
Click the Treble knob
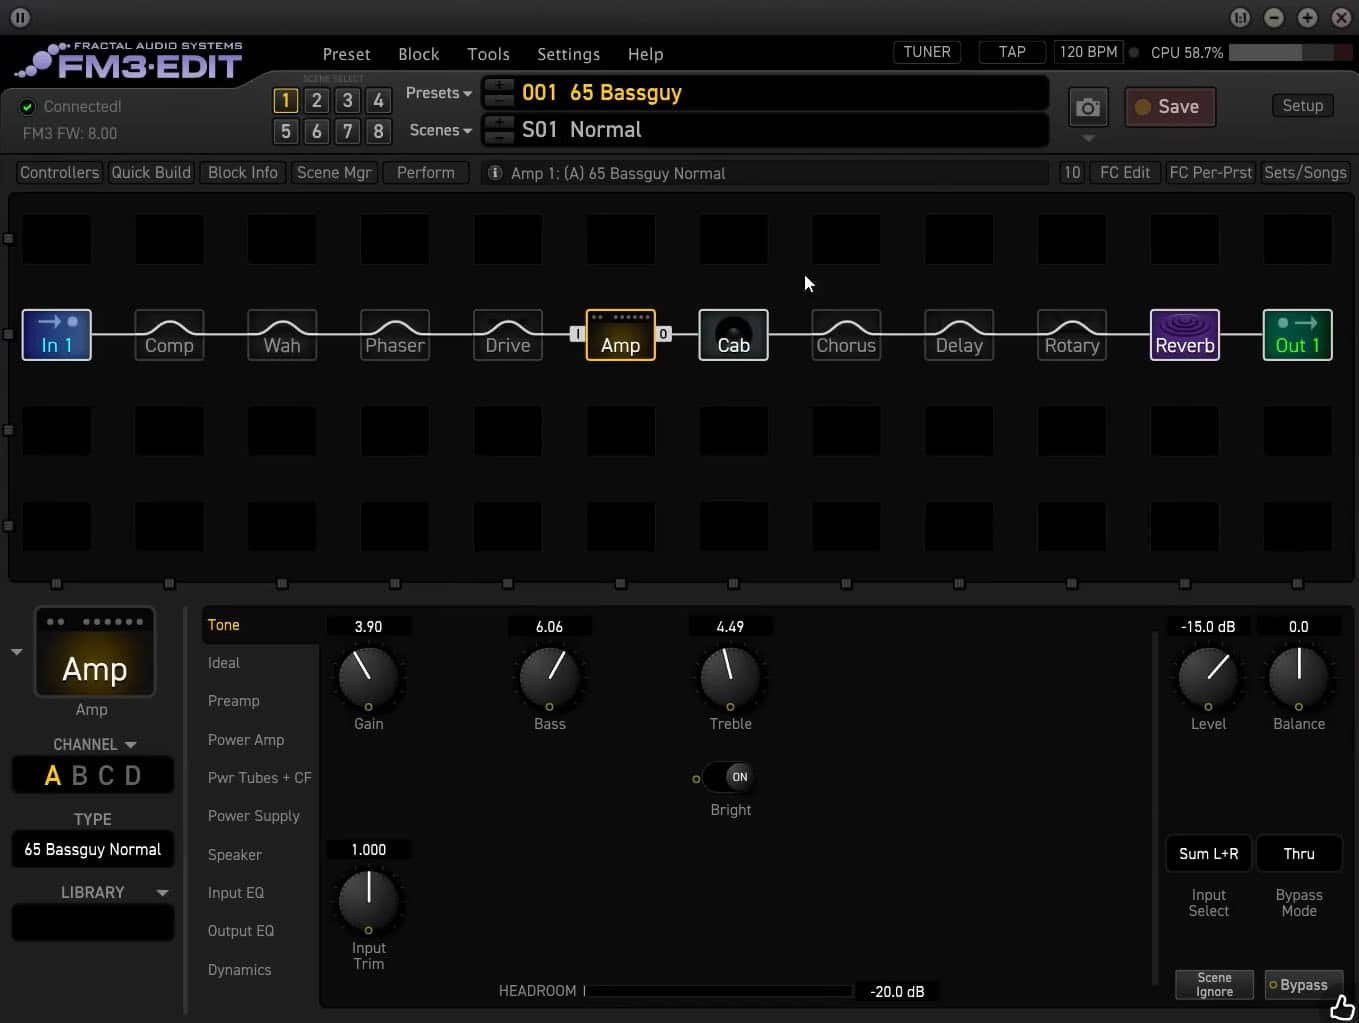tap(730, 677)
